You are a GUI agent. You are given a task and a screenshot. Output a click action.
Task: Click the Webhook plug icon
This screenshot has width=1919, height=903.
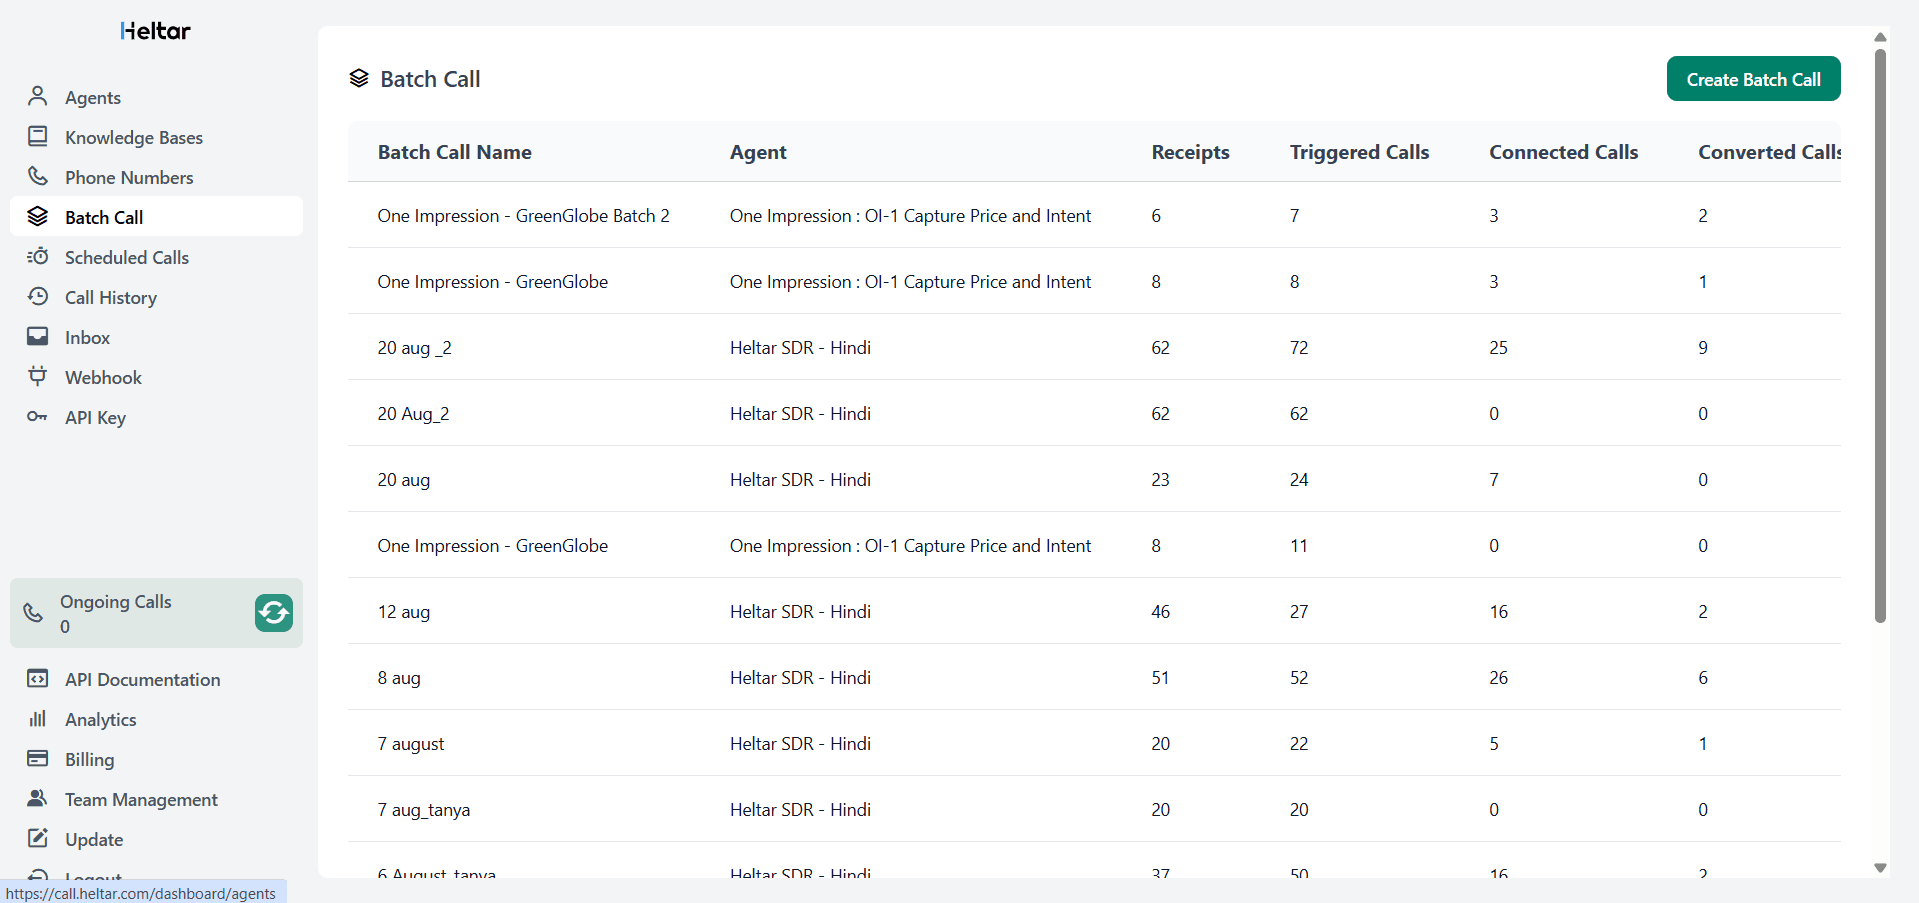pyautogui.click(x=38, y=376)
